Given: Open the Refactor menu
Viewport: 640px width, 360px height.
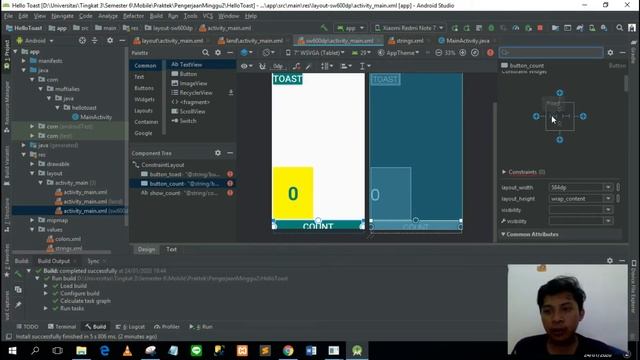Looking at the screenshot, I should click(133, 16).
